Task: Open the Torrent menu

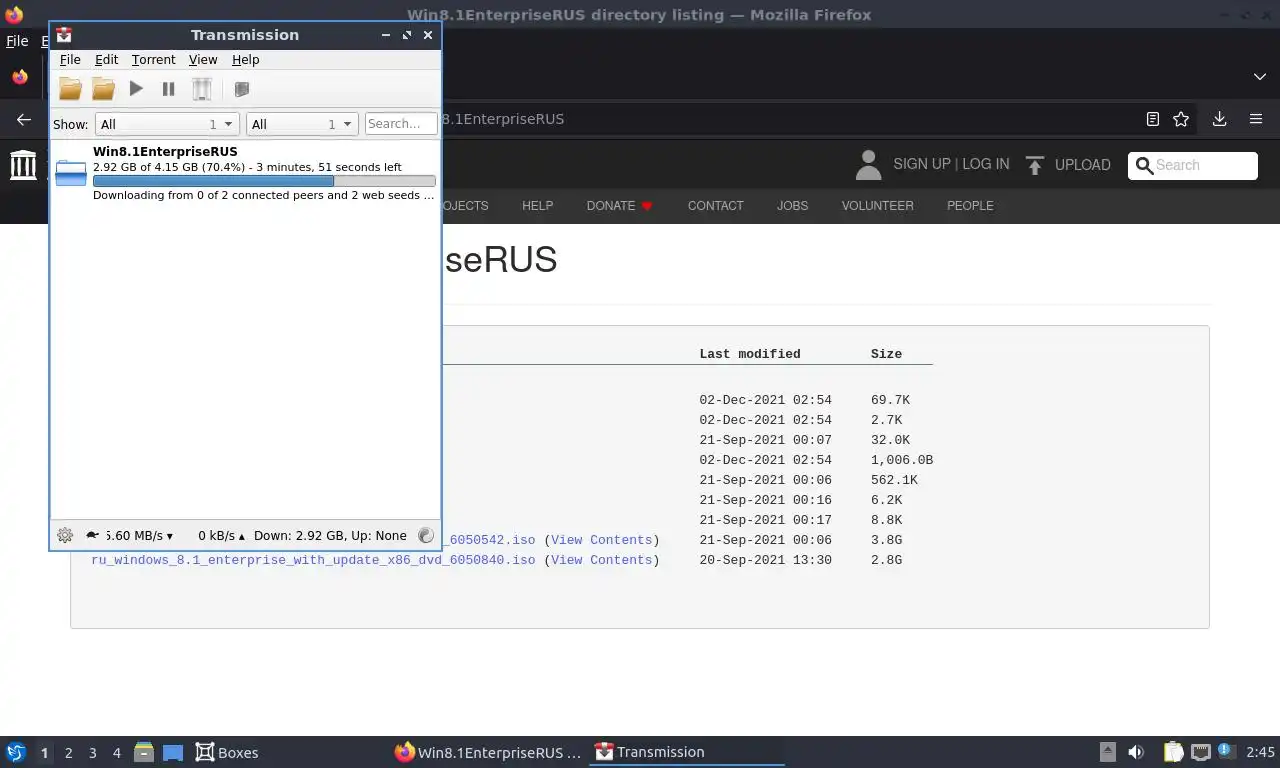Action: 153,60
